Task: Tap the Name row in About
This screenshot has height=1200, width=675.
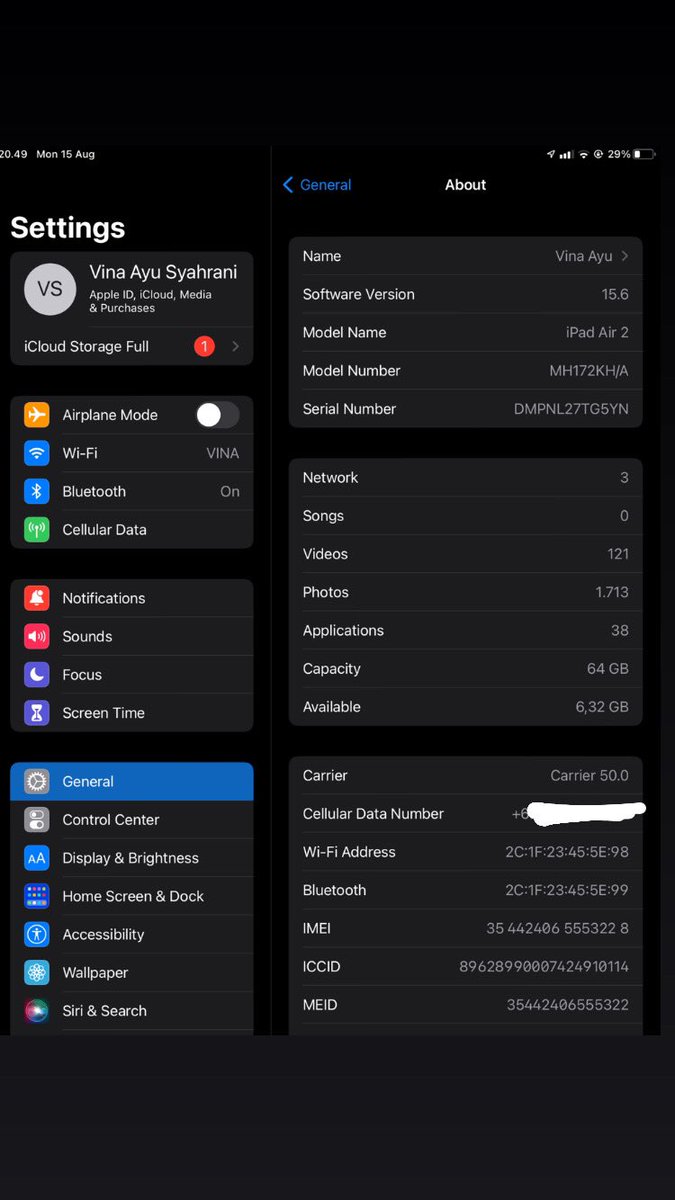Action: (x=466, y=256)
